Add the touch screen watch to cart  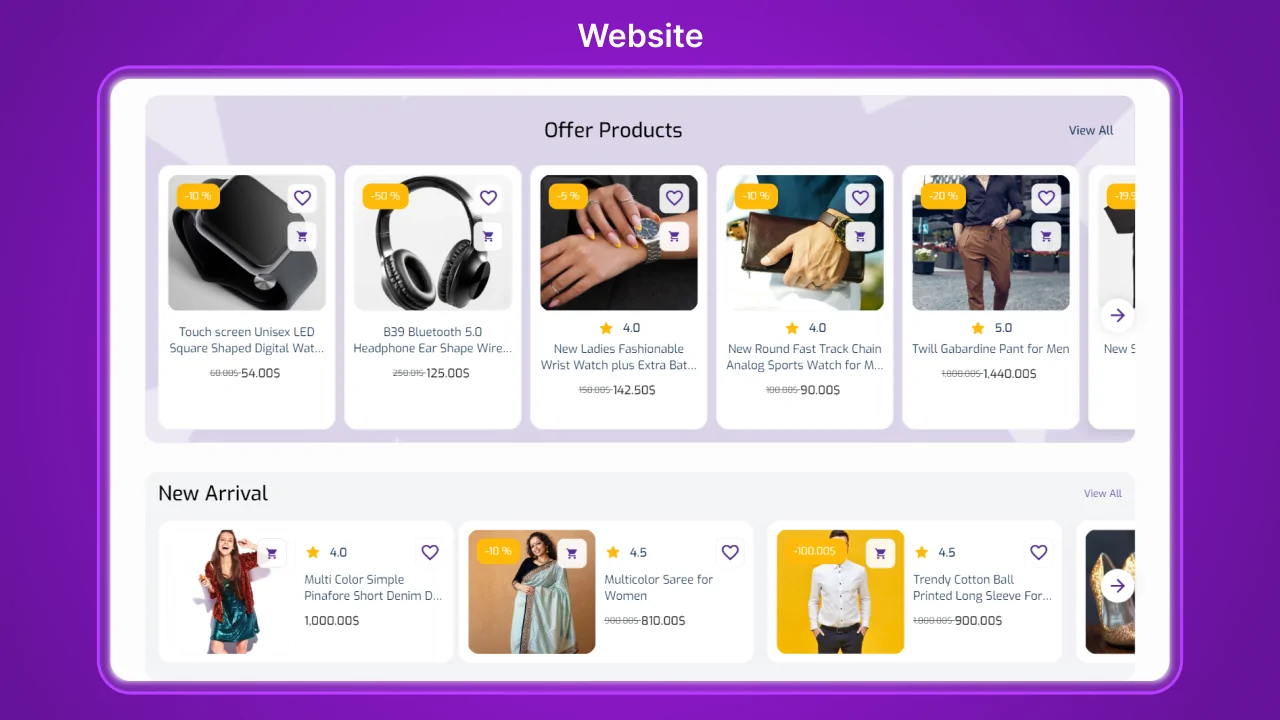pos(302,237)
